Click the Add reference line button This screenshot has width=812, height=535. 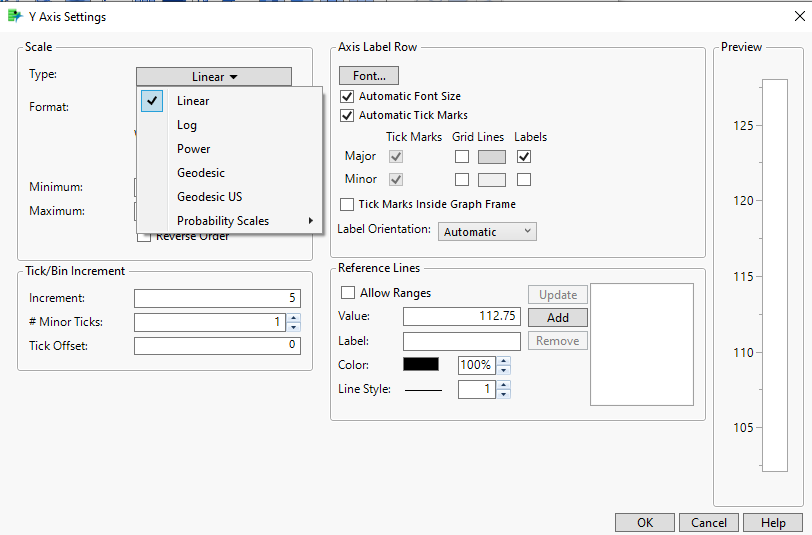pos(558,317)
